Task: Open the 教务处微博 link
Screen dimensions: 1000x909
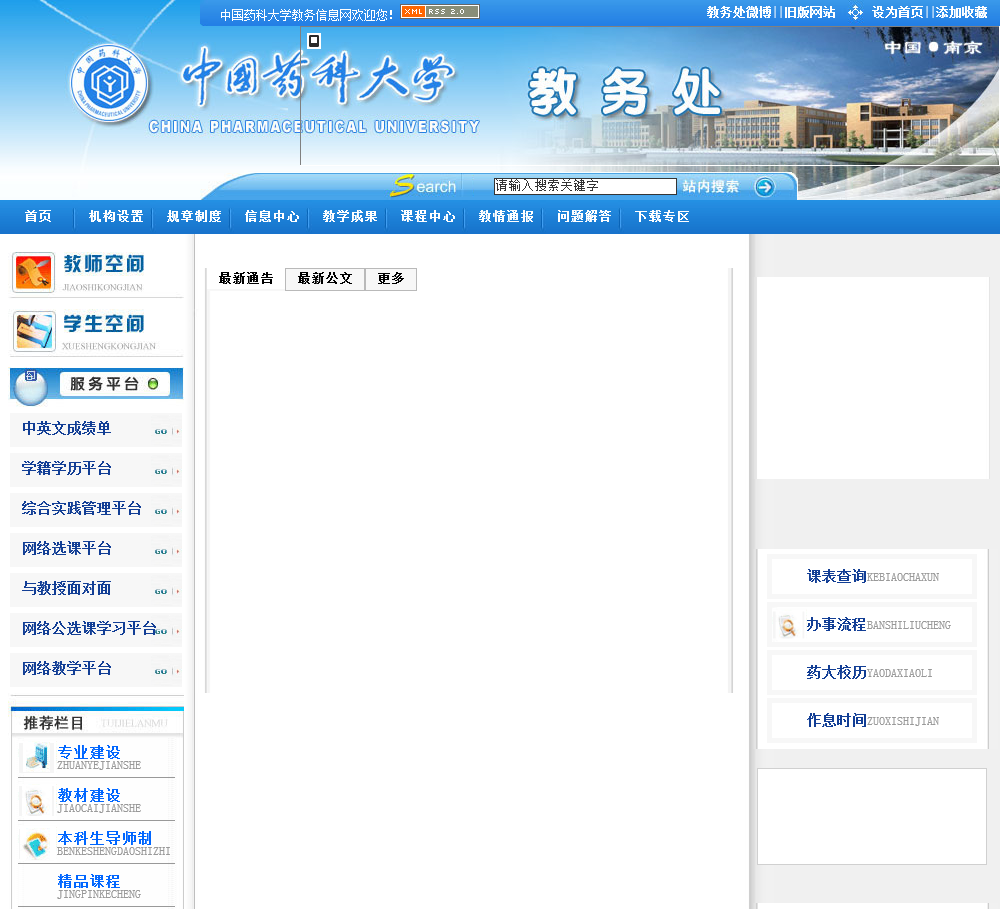Action: pos(739,13)
